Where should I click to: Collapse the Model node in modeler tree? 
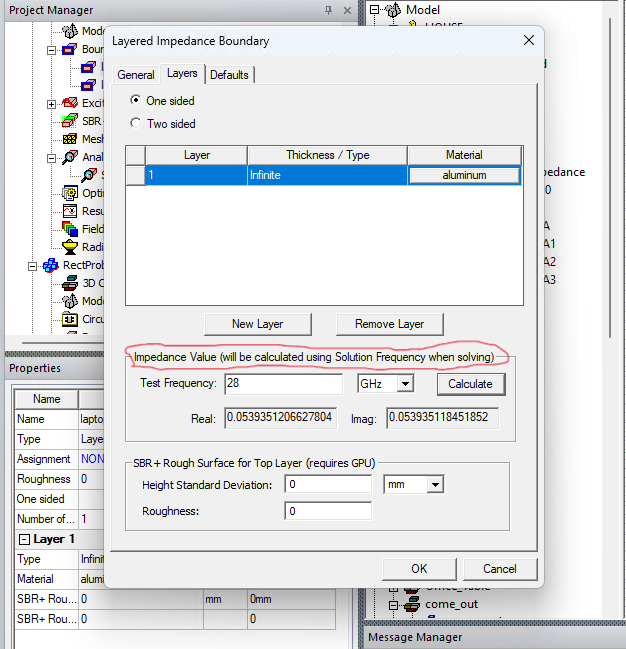point(374,10)
